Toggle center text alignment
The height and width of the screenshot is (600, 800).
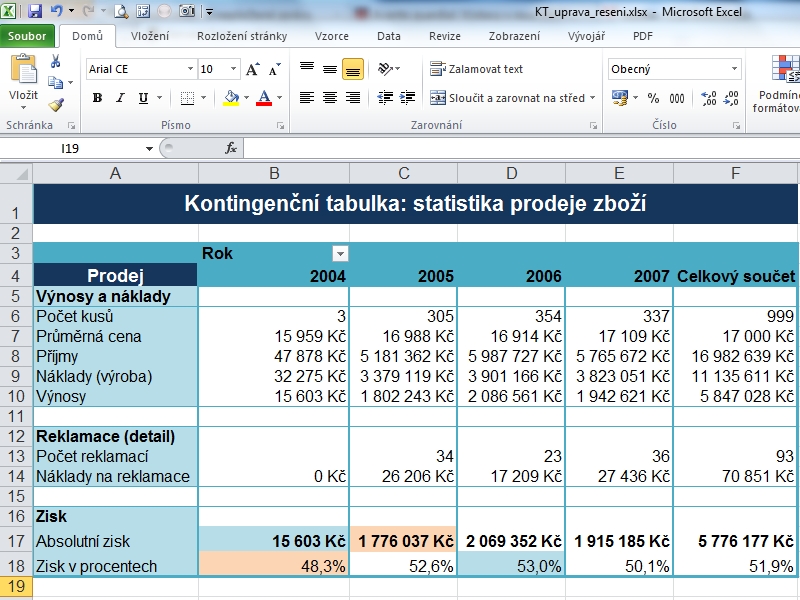pos(328,97)
